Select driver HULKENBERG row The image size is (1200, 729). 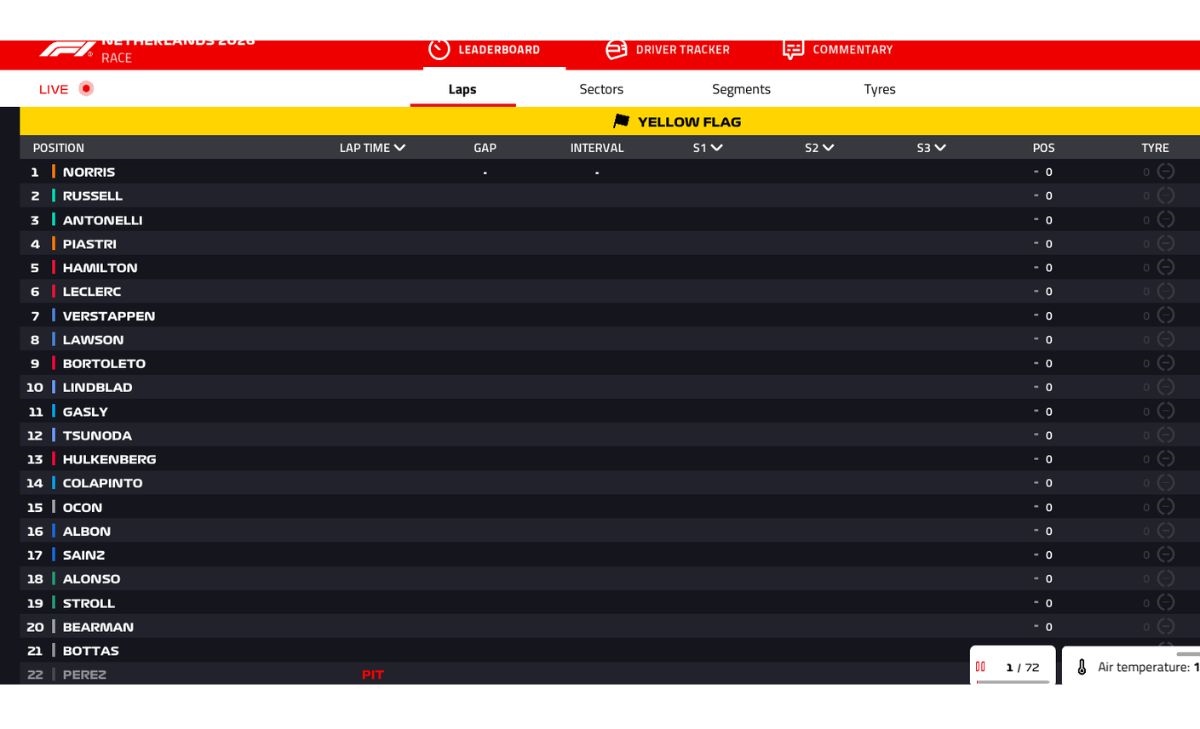click(x=610, y=459)
